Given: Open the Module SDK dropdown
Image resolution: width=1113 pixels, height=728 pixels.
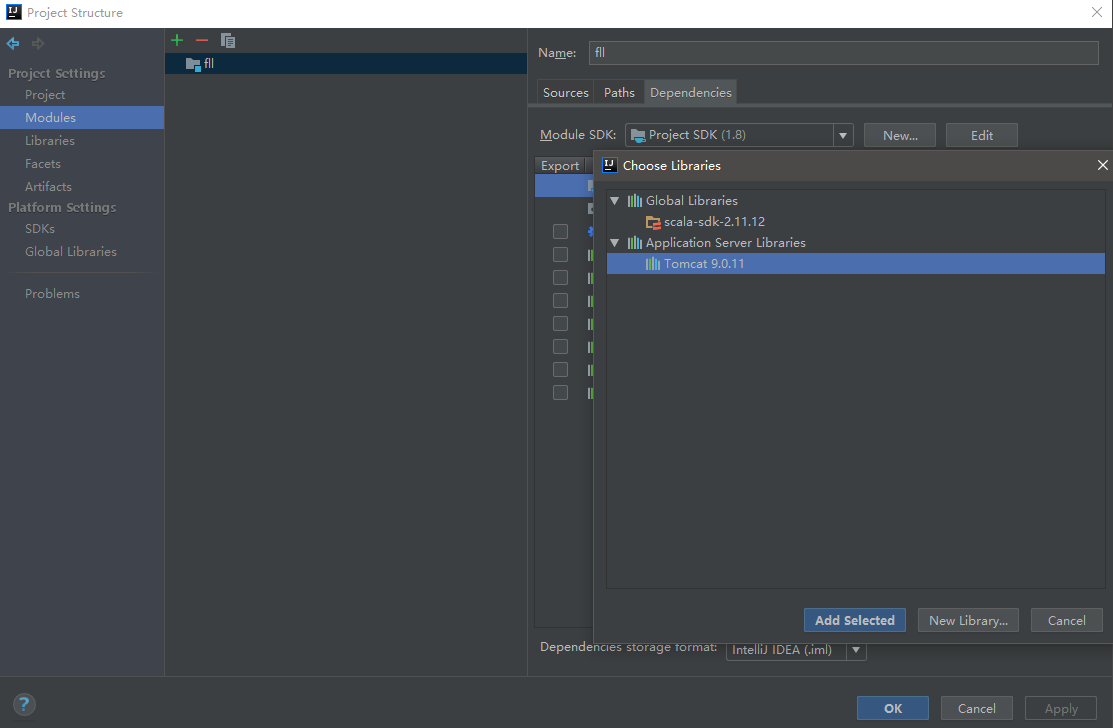Looking at the screenshot, I should point(843,135).
